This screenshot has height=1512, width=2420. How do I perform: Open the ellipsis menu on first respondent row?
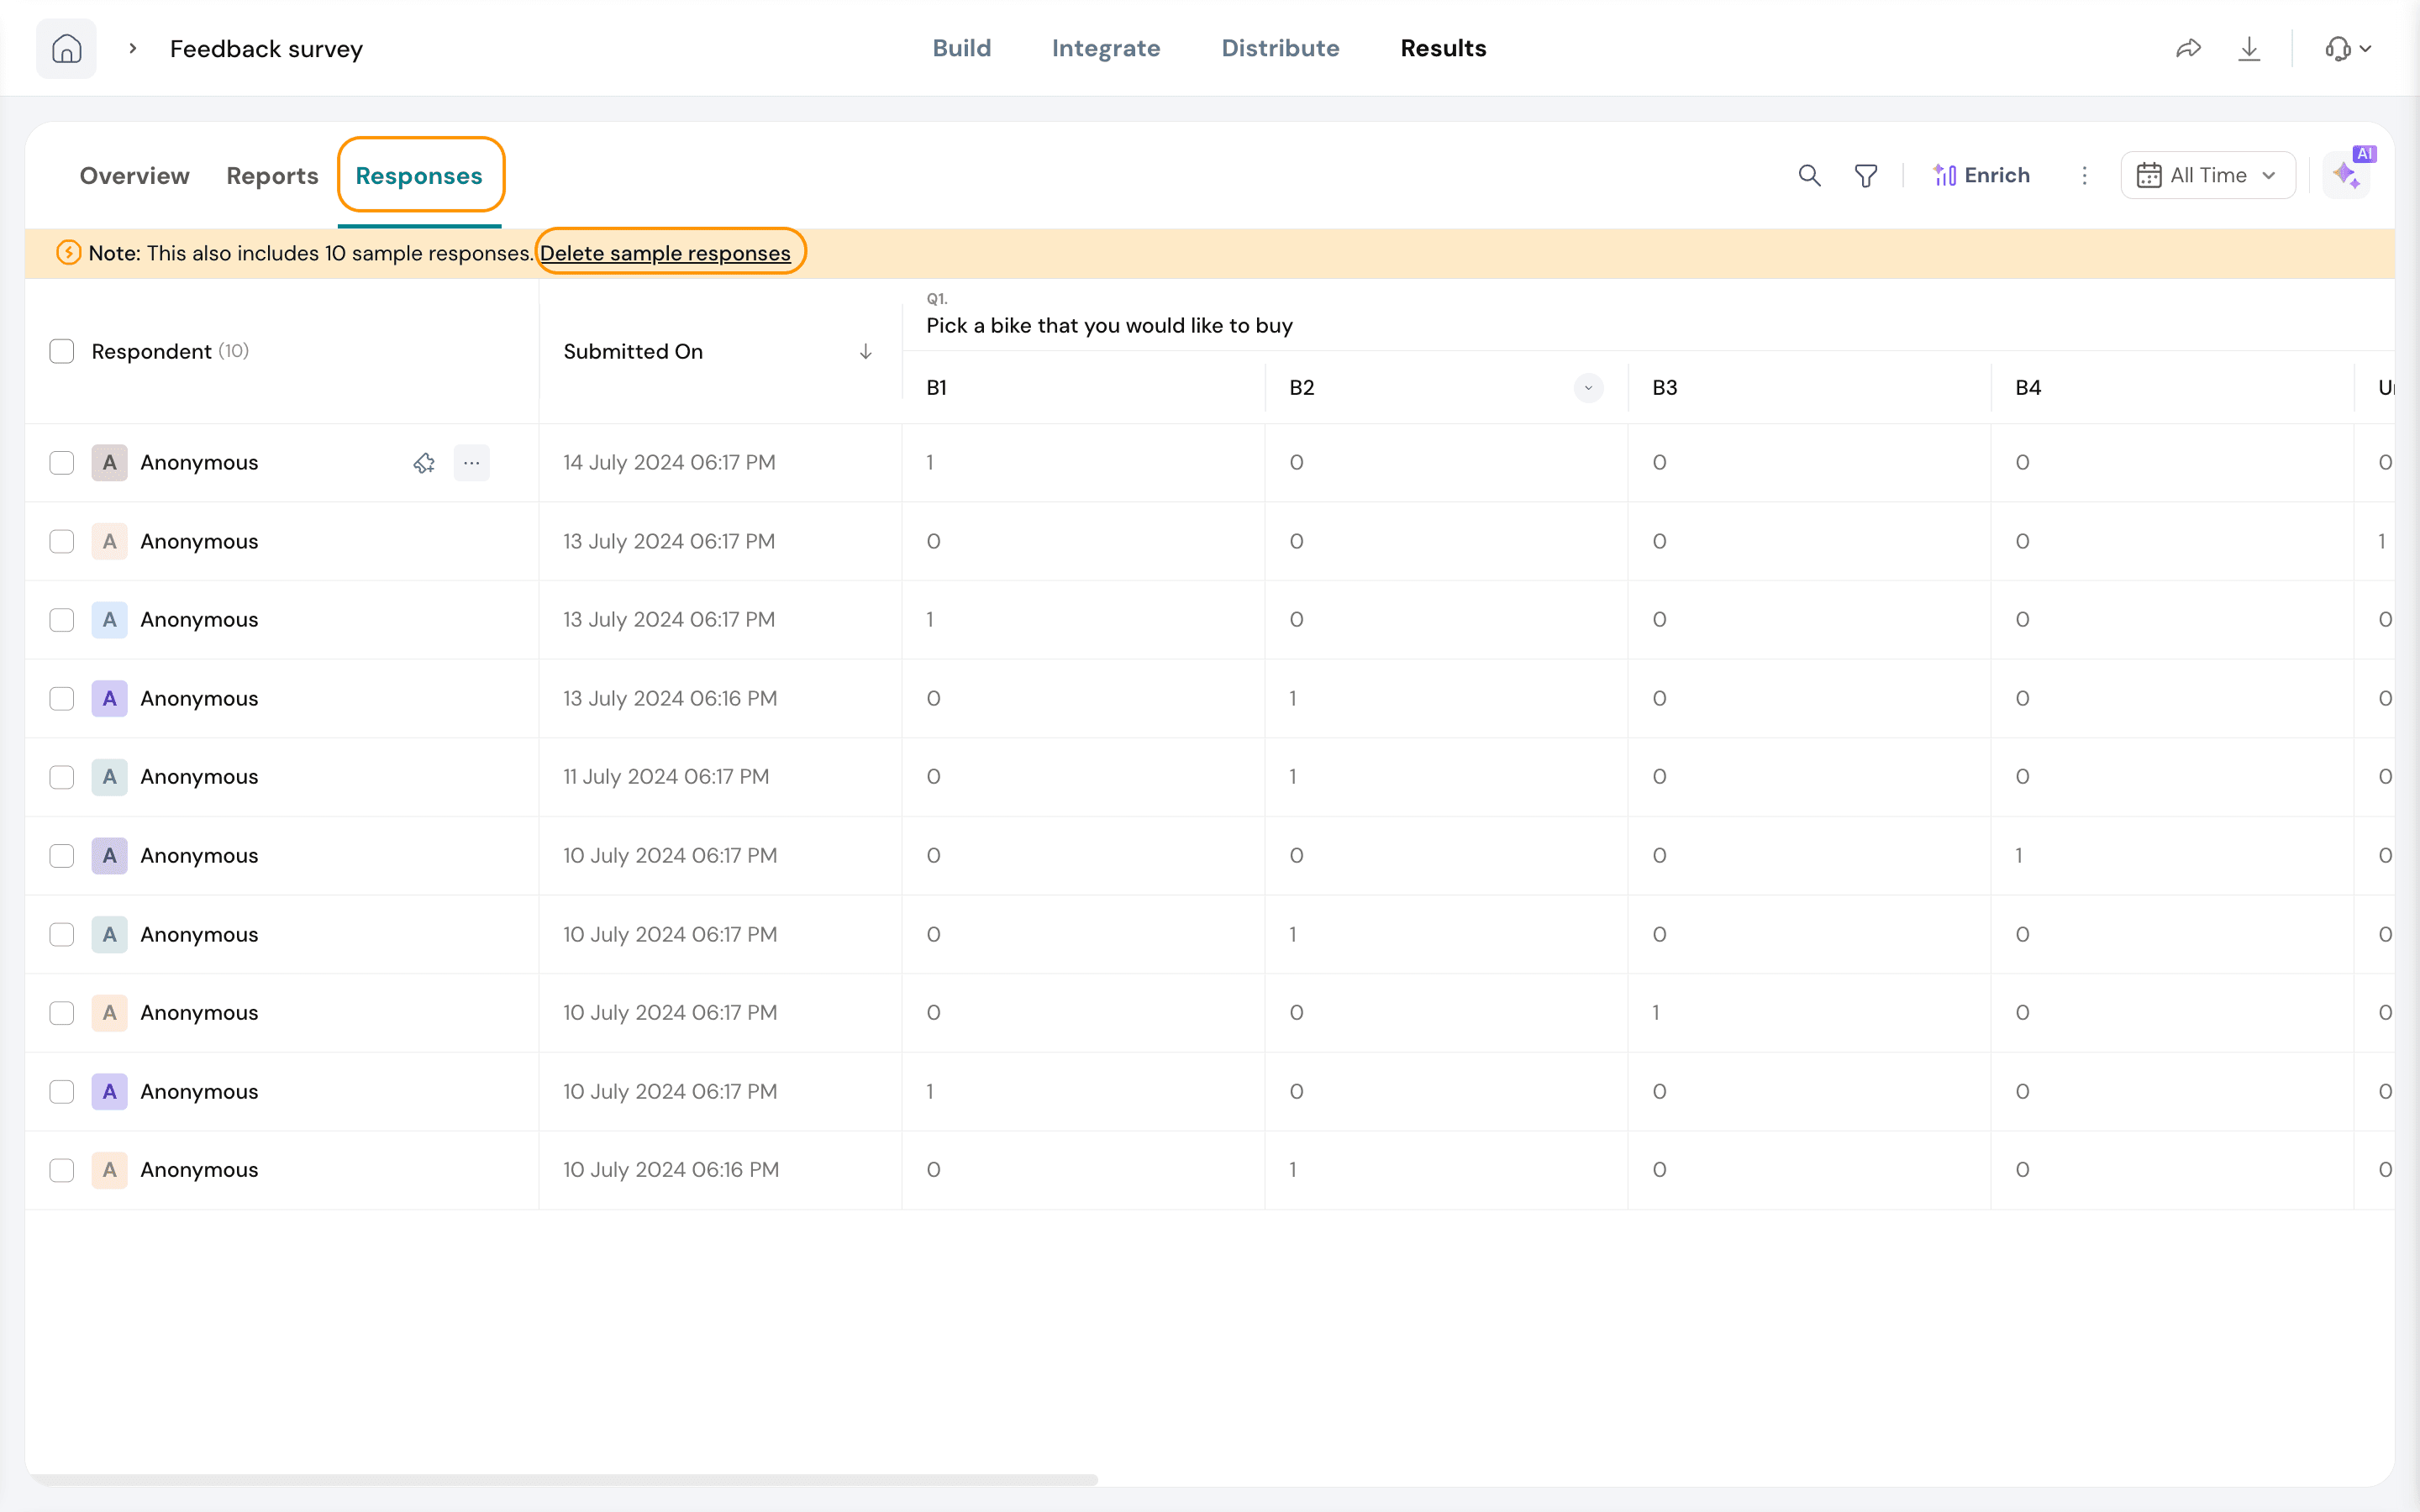[472, 463]
